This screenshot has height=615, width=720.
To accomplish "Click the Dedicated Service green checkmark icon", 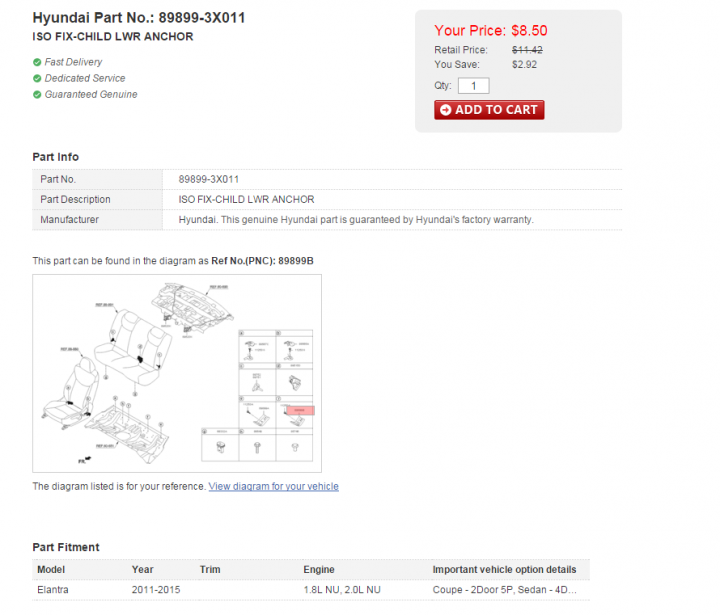I will 37,79.
